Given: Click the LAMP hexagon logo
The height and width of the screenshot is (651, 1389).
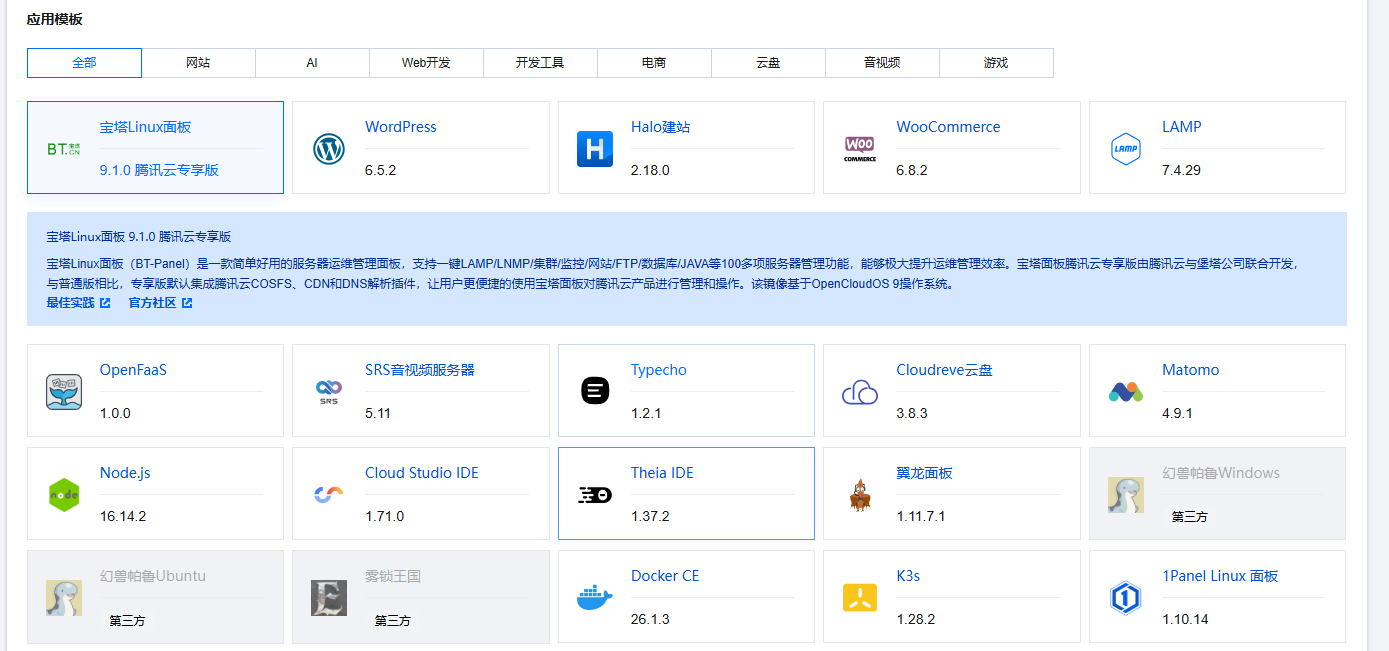Looking at the screenshot, I should (1126, 149).
